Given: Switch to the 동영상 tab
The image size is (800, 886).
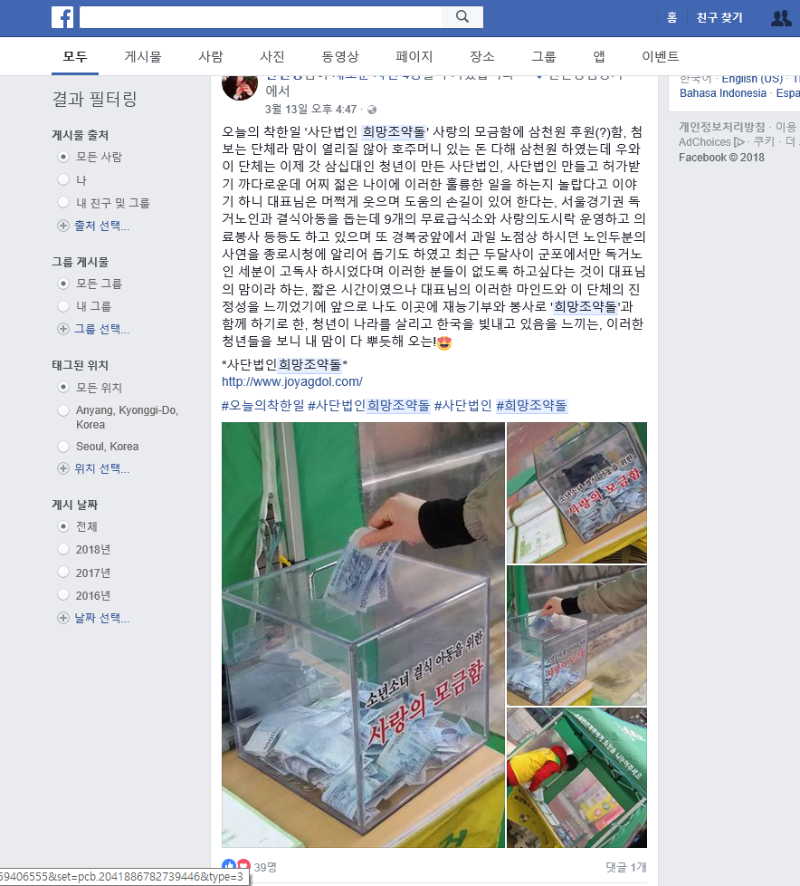Looking at the screenshot, I should (340, 57).
